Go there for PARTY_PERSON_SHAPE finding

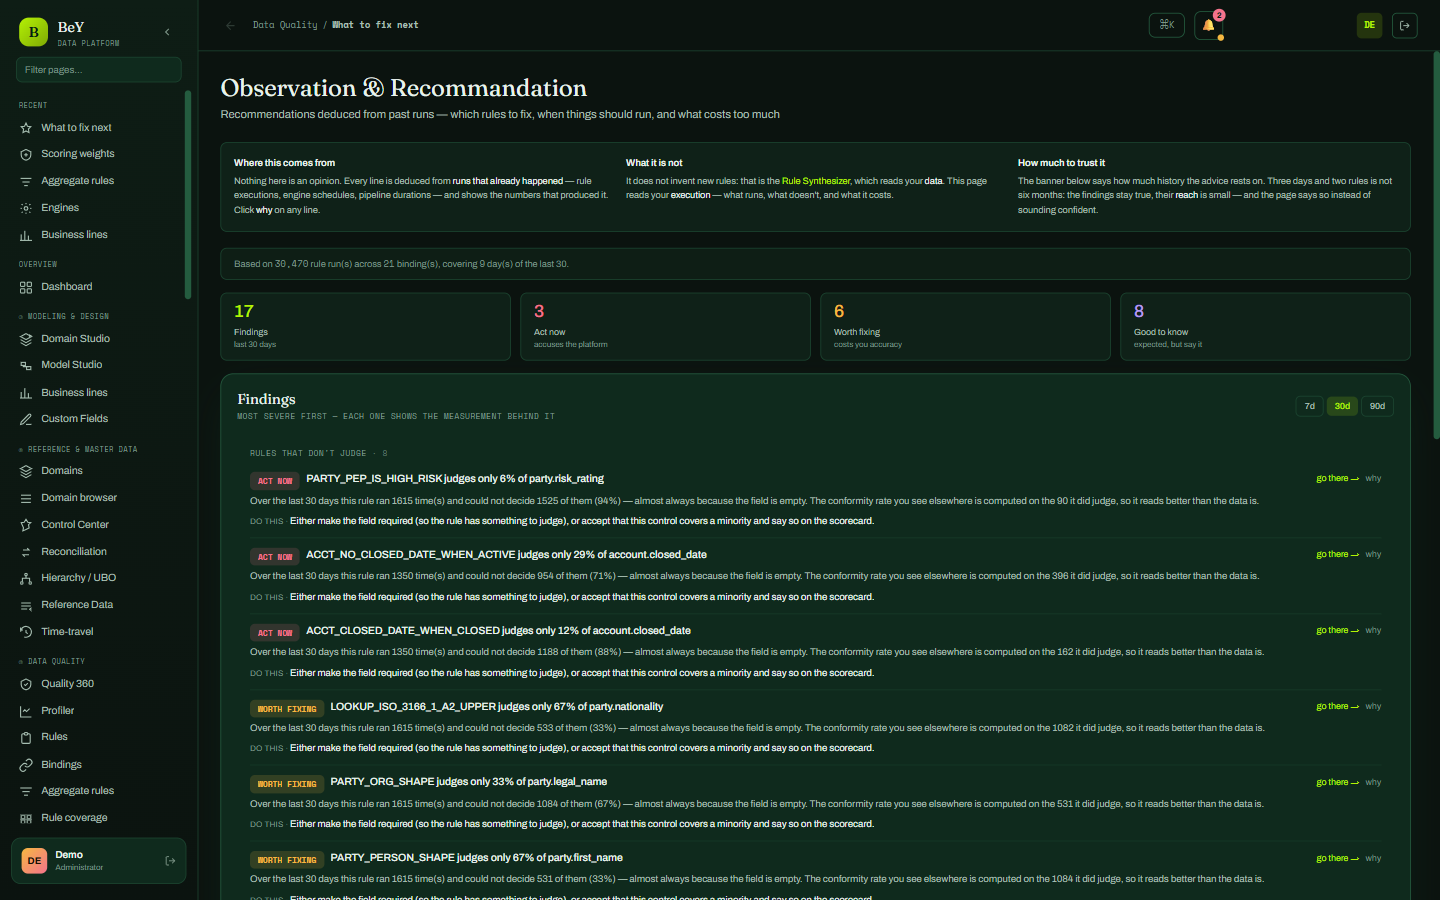(x=1337, y=859)
